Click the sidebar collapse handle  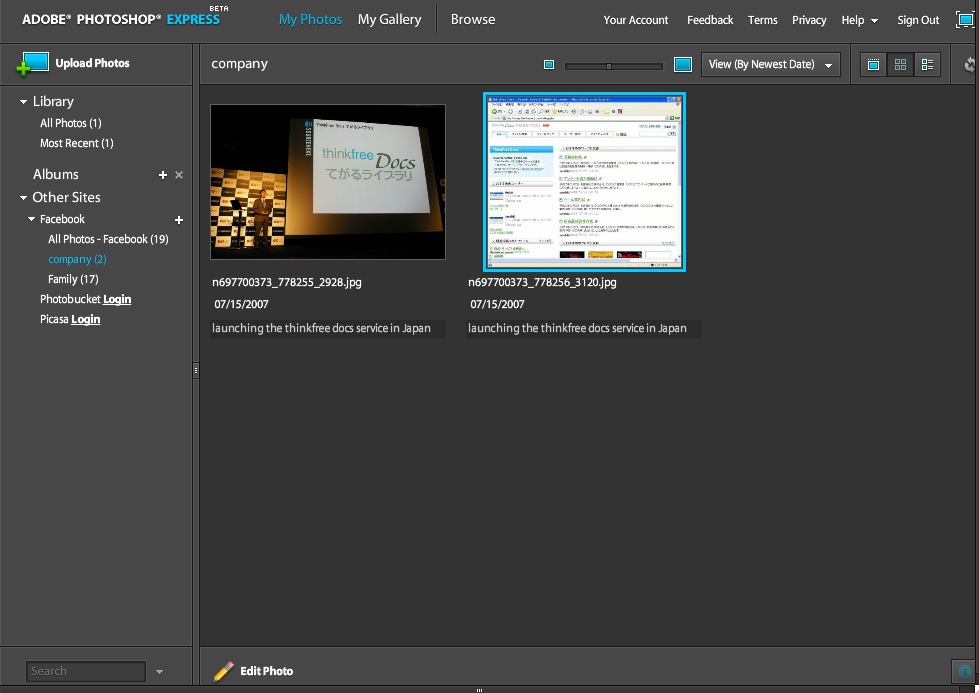coord(196,370)
